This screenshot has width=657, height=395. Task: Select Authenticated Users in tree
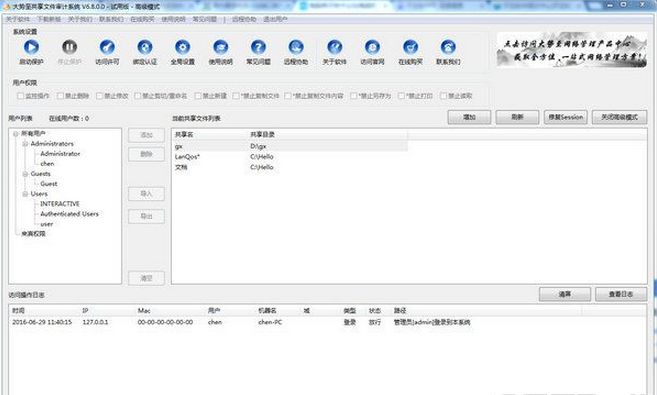pos(70,214)
